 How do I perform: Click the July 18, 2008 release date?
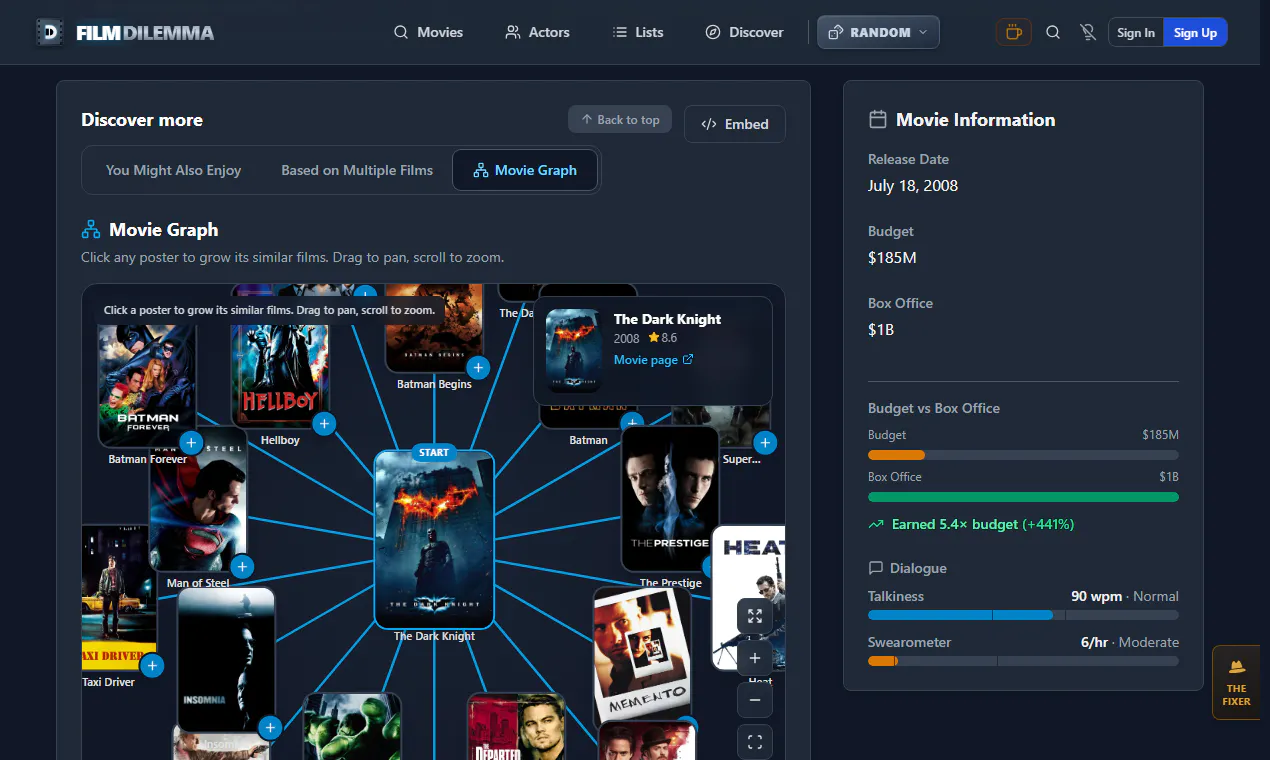tap(913, 185)
